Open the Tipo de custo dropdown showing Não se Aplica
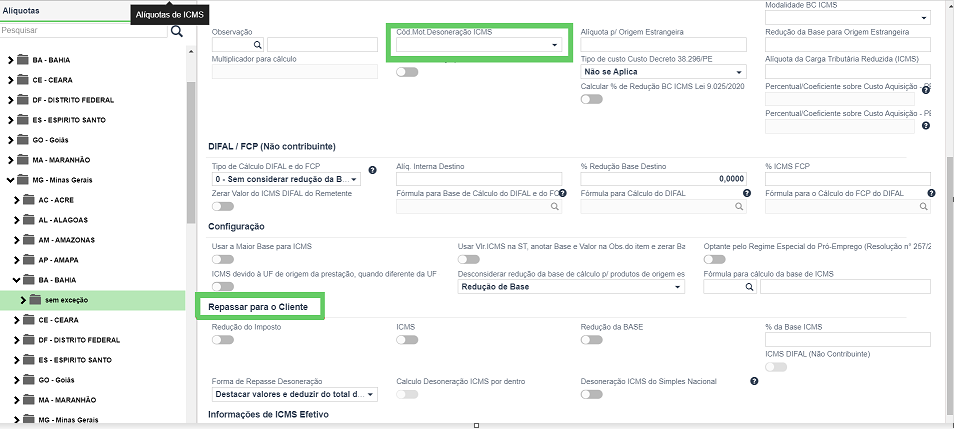 pos(663,72)
